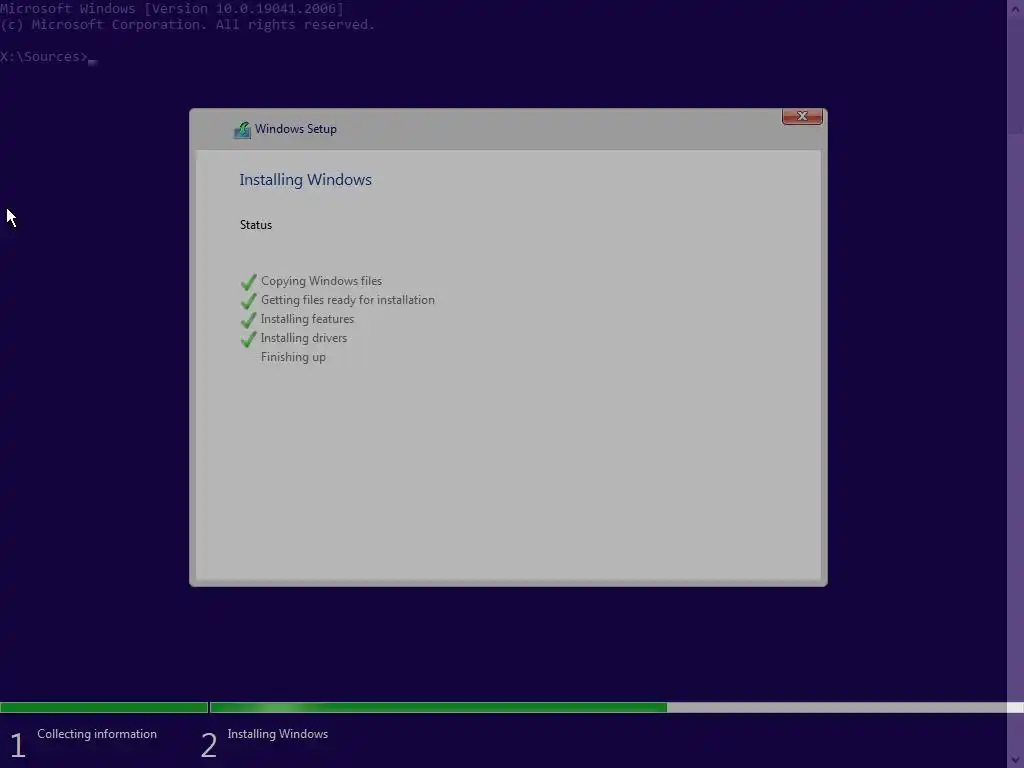Click the X:\Sources> command prompt line
1024x768 pixels.
48,57
